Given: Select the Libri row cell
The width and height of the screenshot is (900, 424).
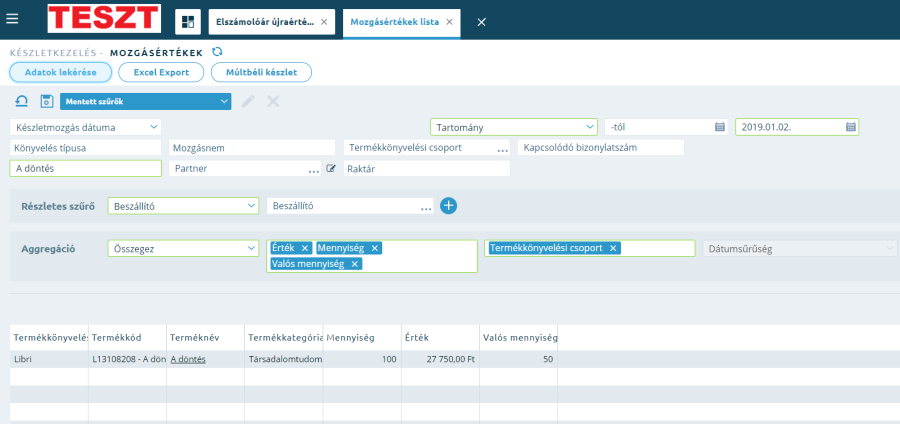Looking at the screenshot, I should point(49,359).
